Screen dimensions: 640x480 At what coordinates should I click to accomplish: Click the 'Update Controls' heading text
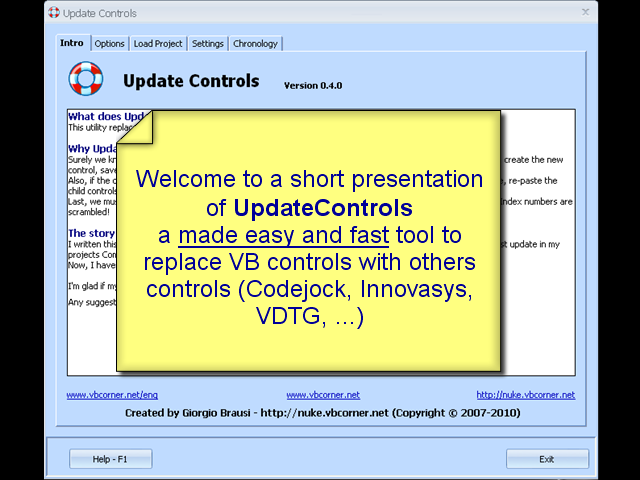(191, 81)
